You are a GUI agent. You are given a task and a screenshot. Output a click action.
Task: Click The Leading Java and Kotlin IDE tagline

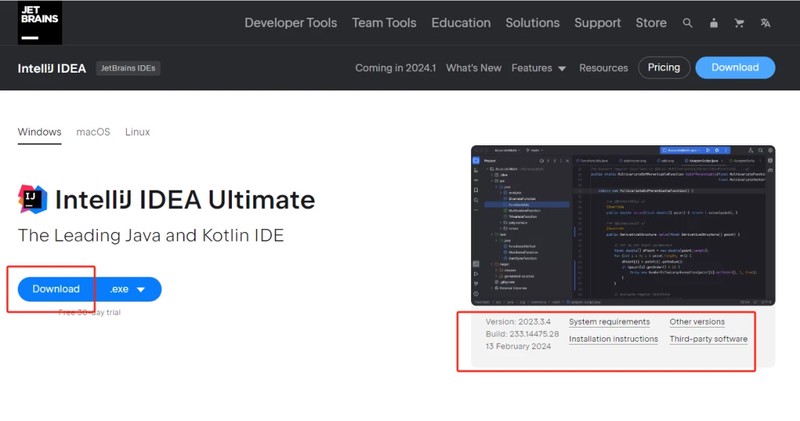(x=151, y=235)
